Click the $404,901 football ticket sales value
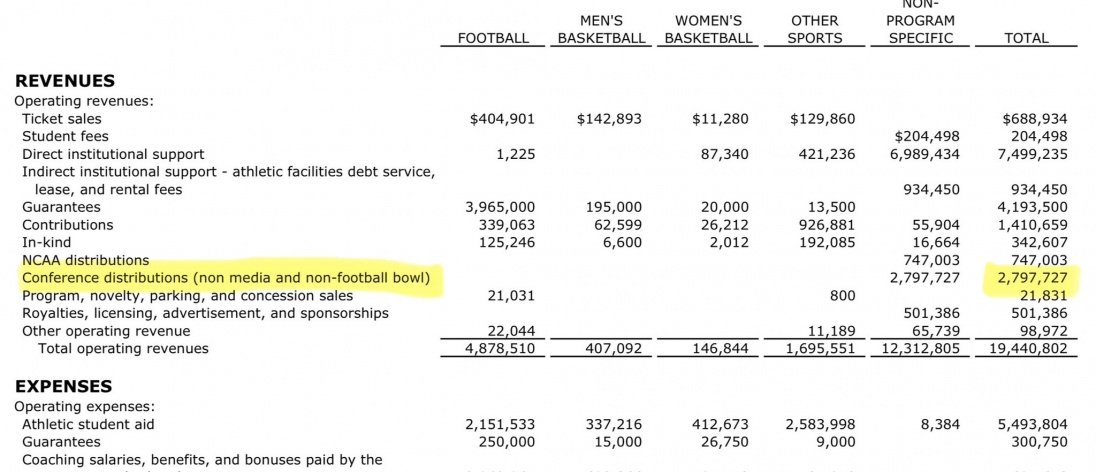Viewport: 1096px width, 472px height. (x=502, y=119)
